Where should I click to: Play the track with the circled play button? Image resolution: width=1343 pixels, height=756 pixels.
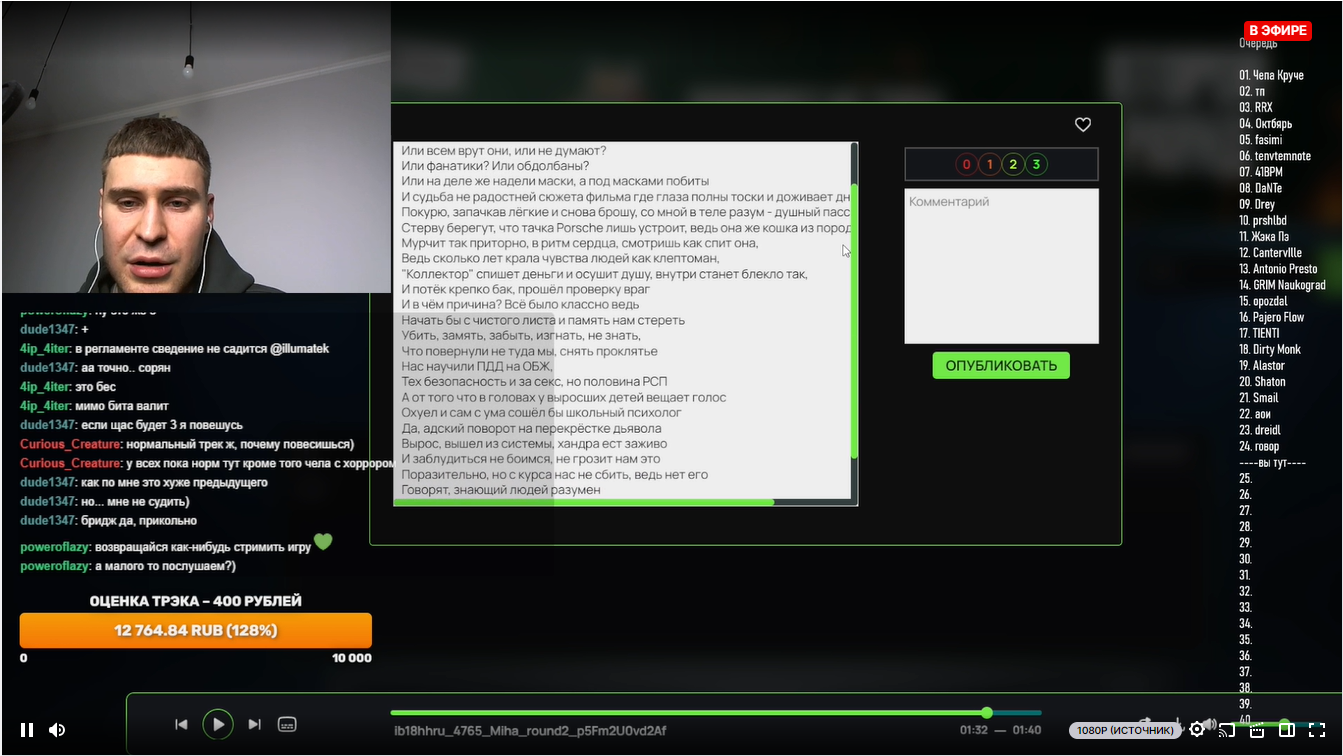pyautogui.click(x=217, y=724)
